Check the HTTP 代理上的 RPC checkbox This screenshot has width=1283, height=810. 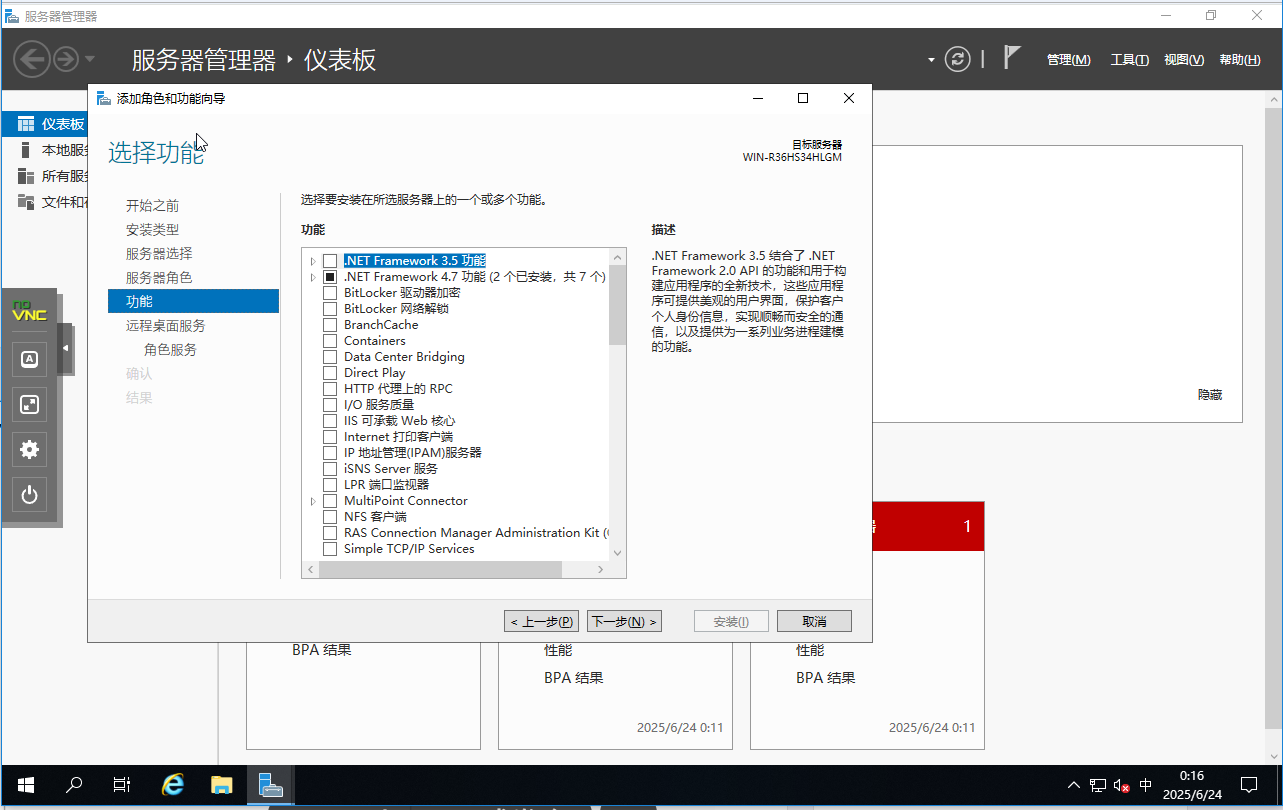pyautogui.click(x=330, y=389)
